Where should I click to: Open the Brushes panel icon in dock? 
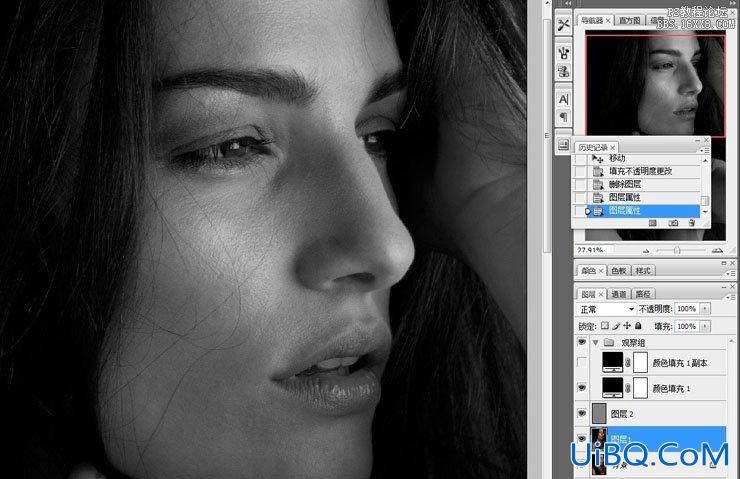point(563,53)
